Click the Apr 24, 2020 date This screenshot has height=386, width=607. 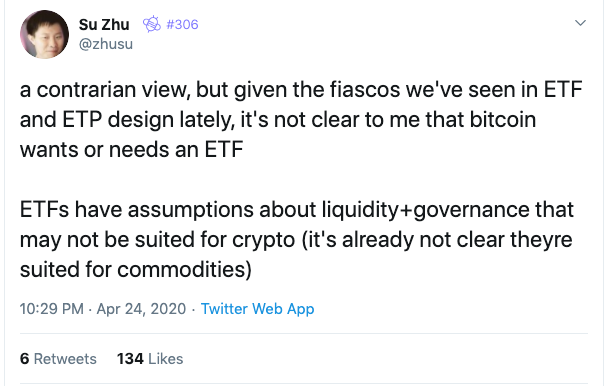tap(141, 309)
